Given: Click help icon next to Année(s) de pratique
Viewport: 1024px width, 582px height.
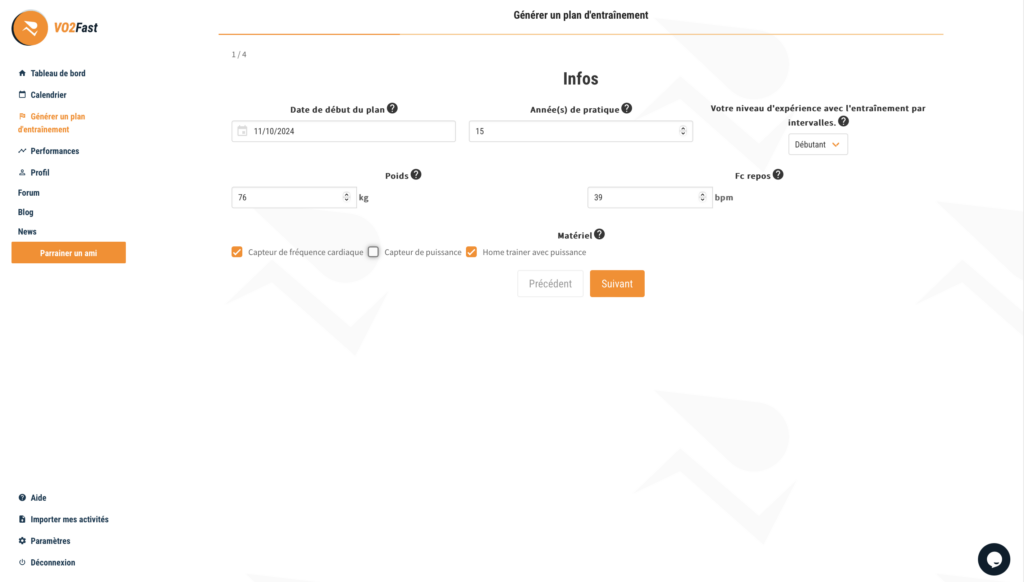Looking at the screenshot, I should [x=627, y=108].
